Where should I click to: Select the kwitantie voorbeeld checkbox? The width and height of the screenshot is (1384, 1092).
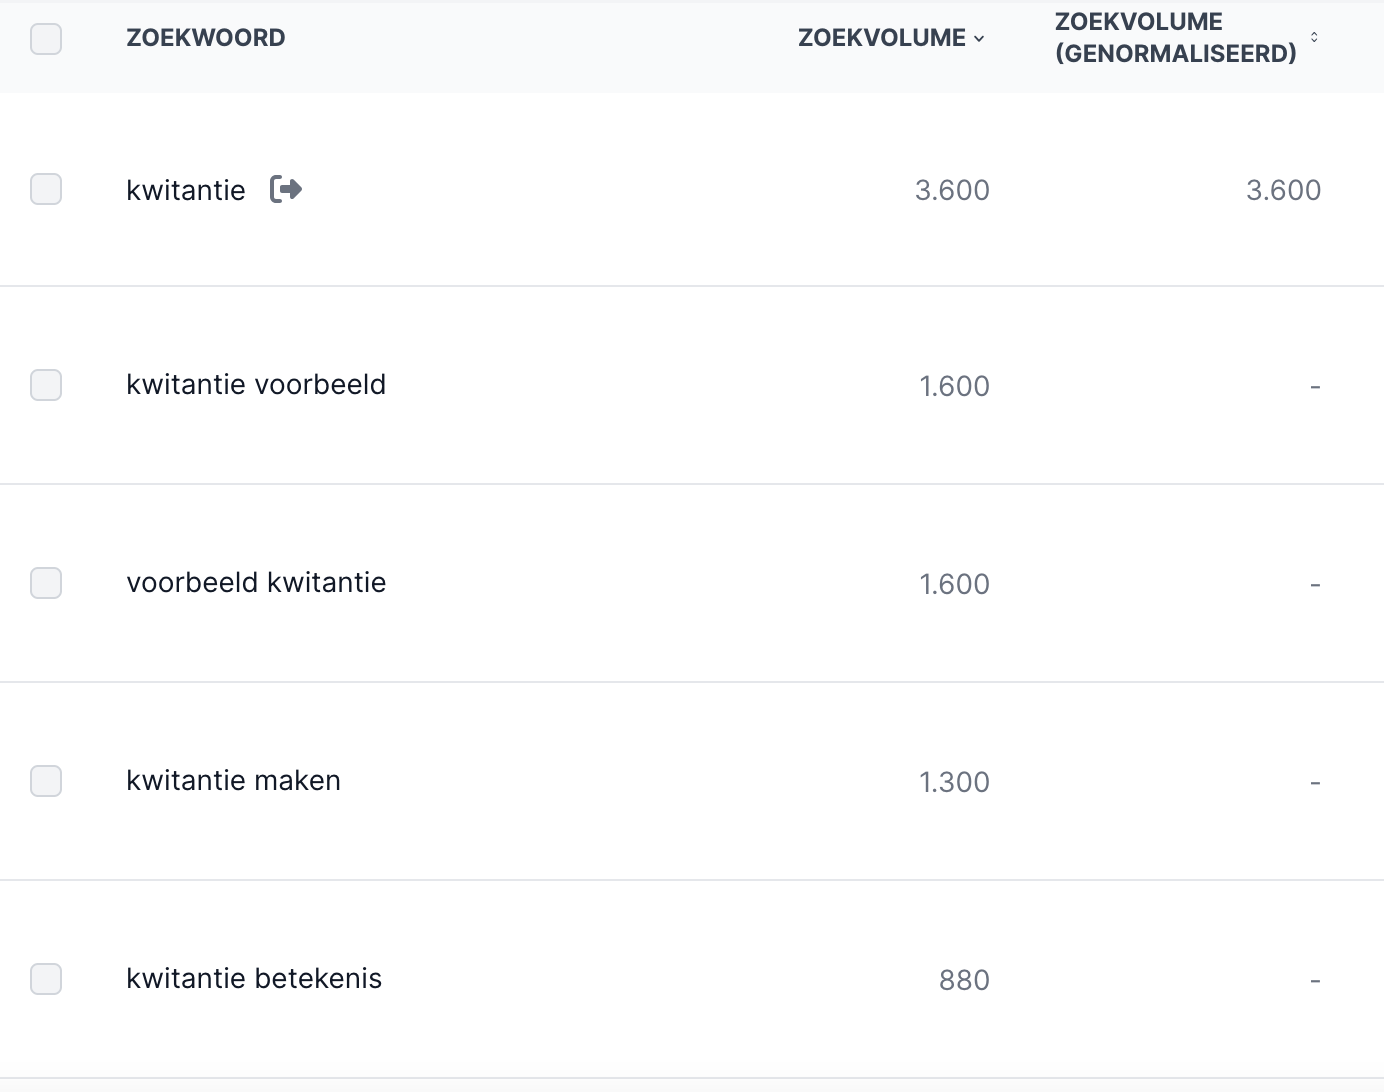(46, 385)
